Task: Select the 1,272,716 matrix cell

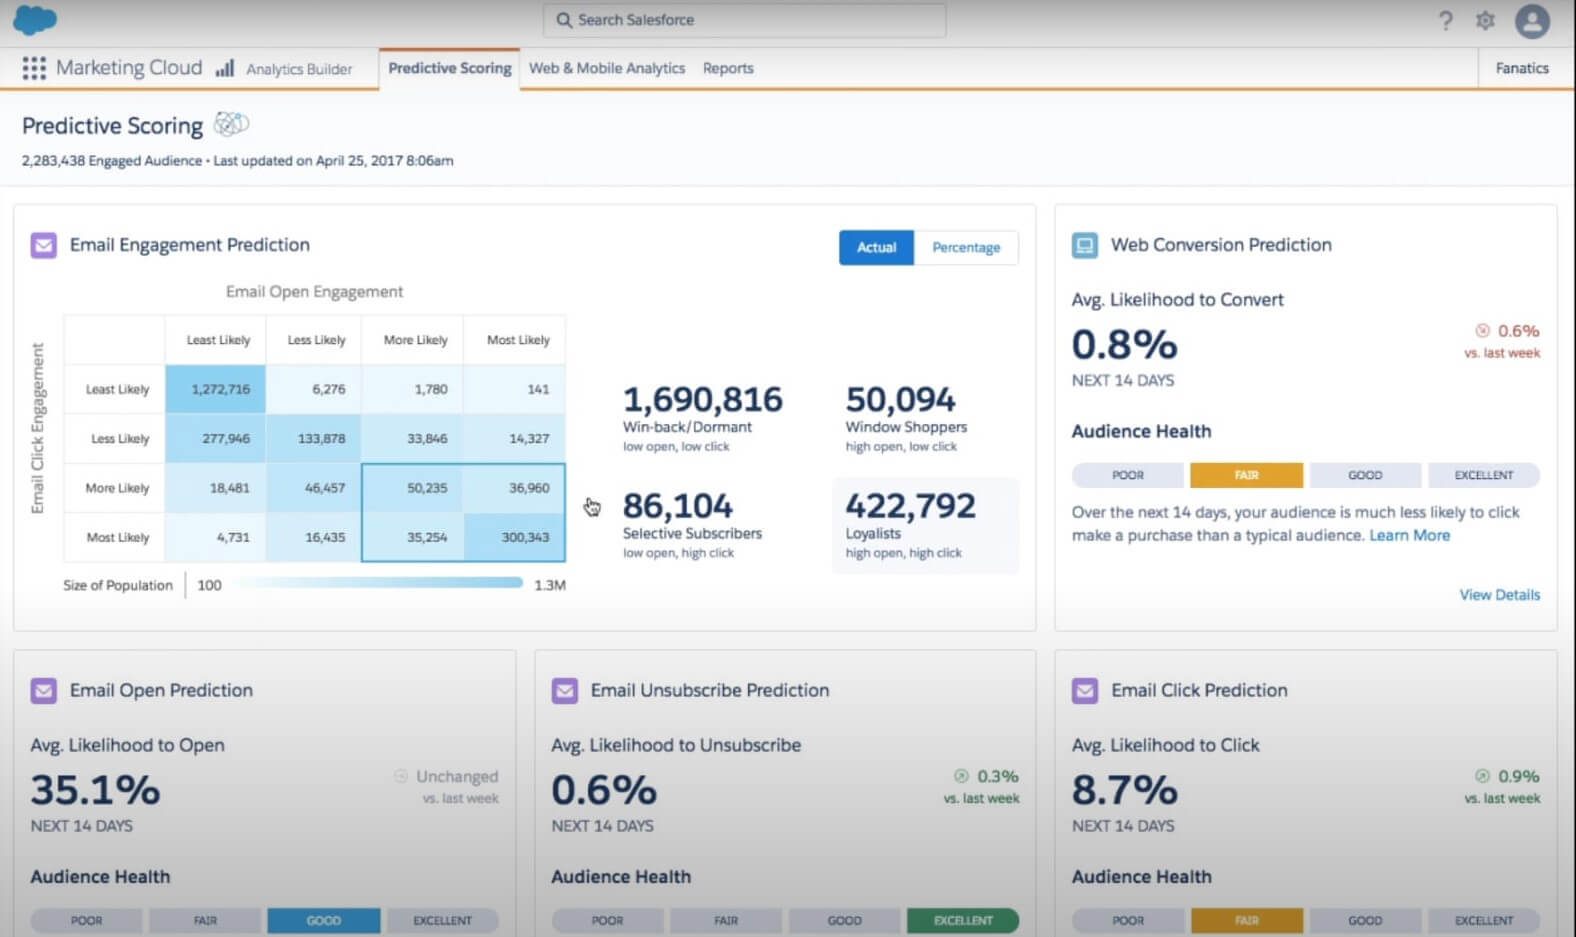Action: click(x=215, y=389)
